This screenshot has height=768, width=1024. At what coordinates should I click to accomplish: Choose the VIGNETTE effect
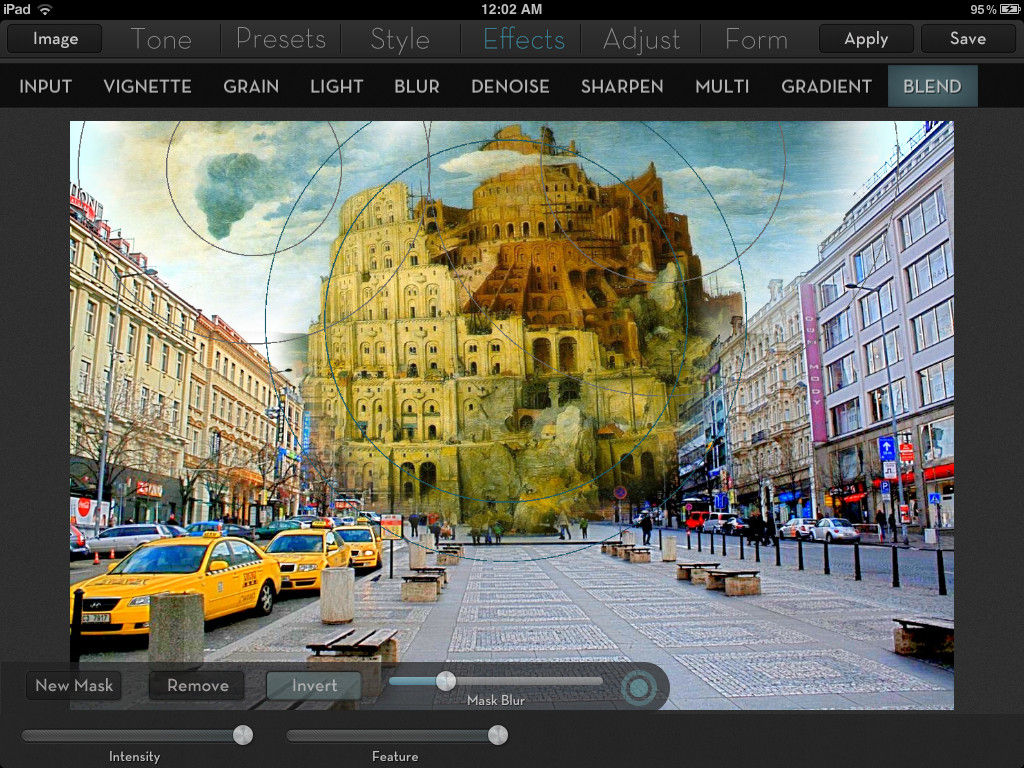pyautogui.click(x=148, y=86)
